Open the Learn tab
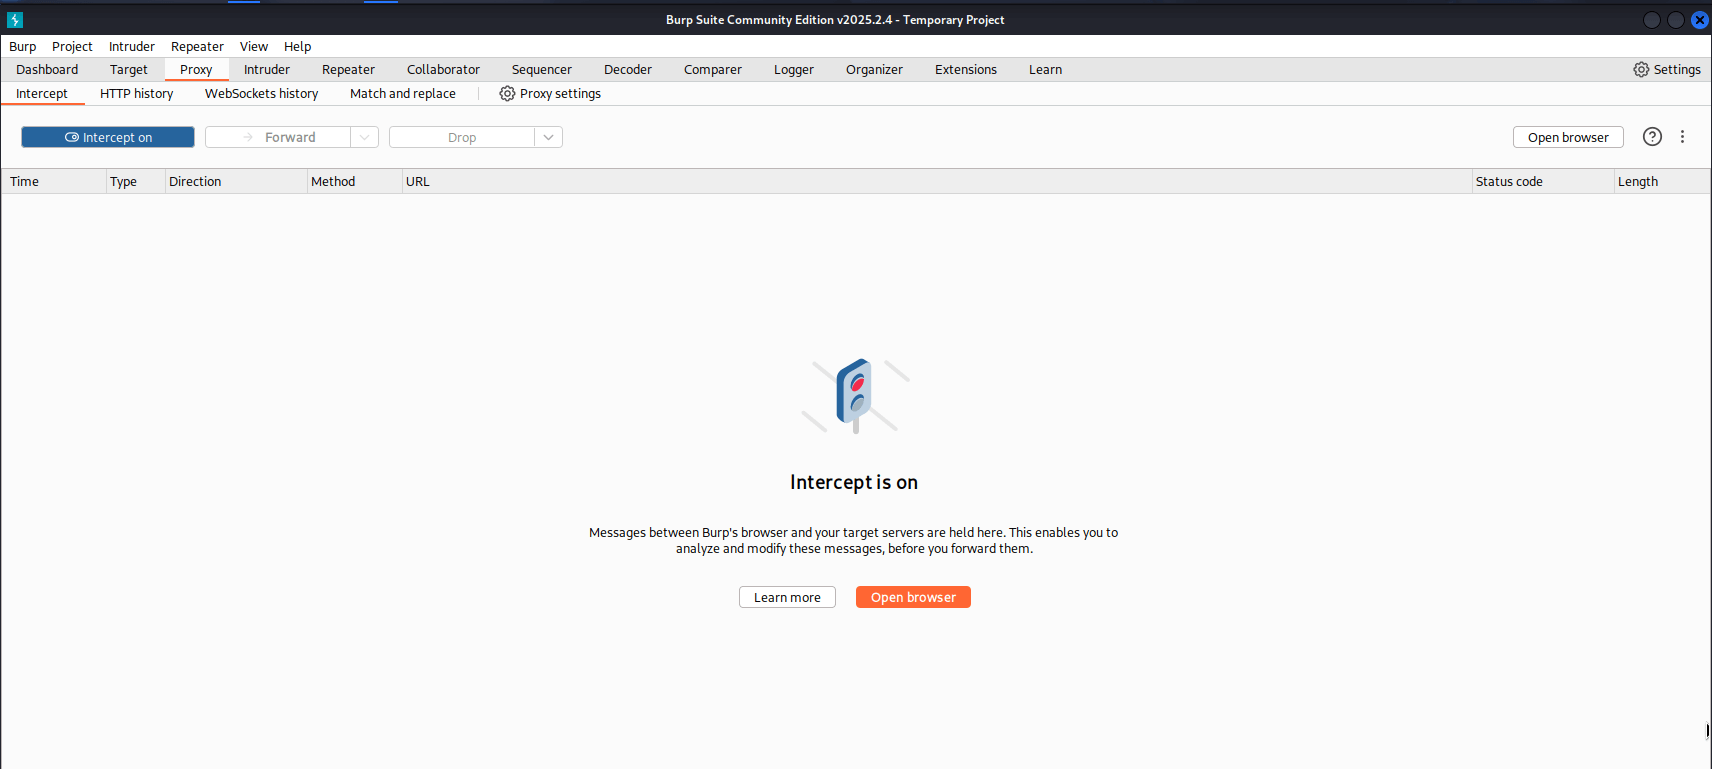 tap(1045, 70)
